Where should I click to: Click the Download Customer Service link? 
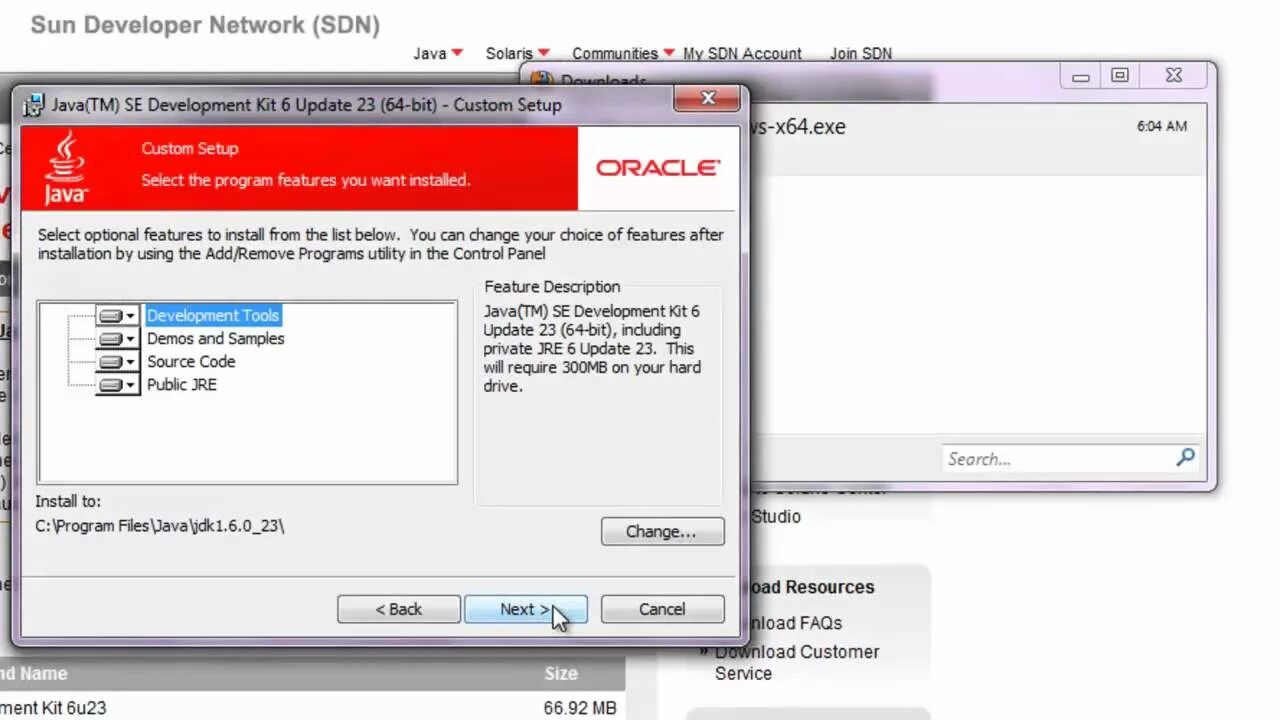(797, 662)
